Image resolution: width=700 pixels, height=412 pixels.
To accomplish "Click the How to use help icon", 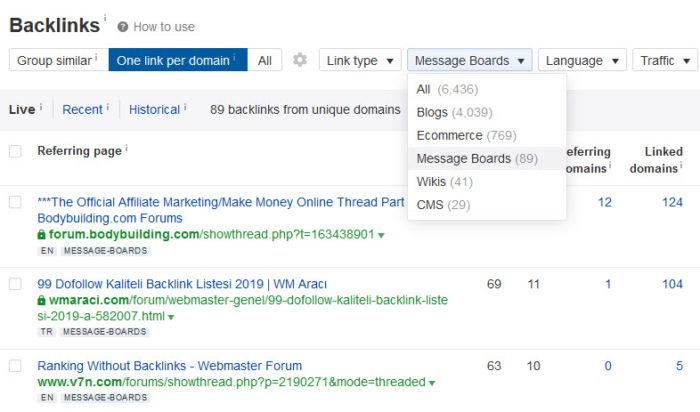I will coord(123,27).
